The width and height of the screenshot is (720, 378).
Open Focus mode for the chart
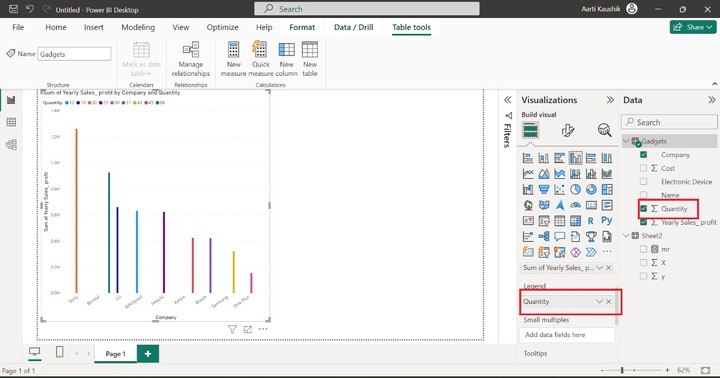pos(248,329)
